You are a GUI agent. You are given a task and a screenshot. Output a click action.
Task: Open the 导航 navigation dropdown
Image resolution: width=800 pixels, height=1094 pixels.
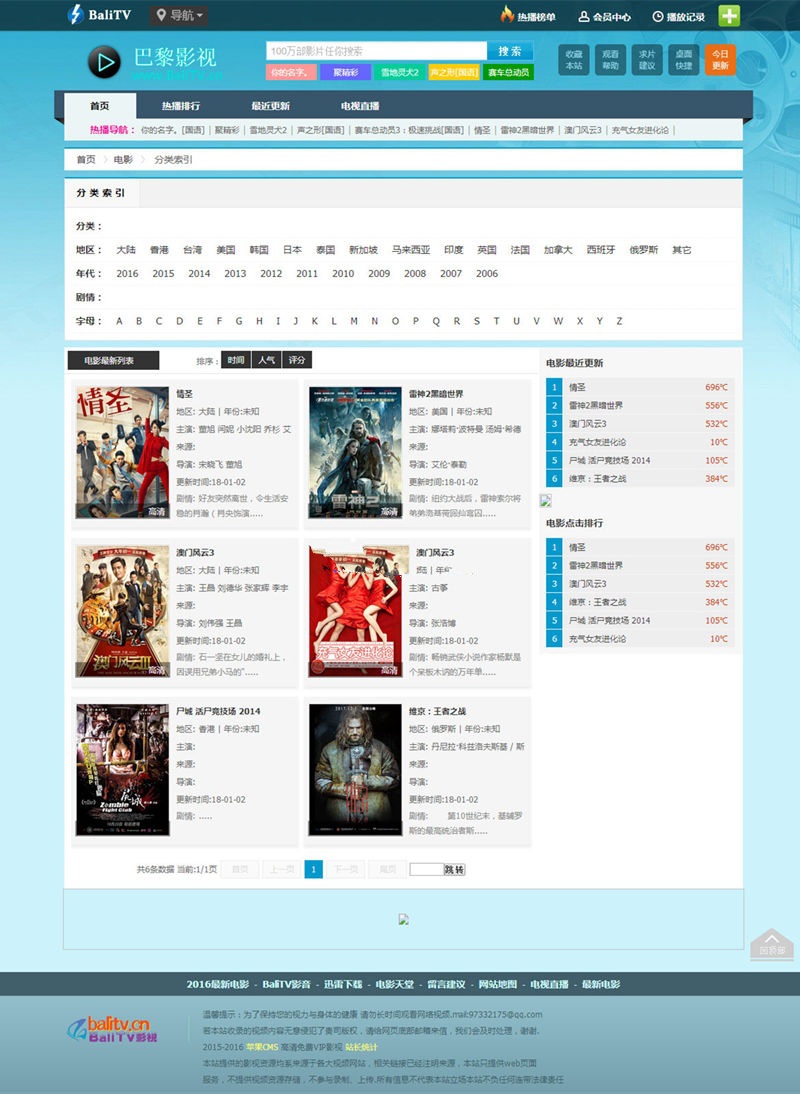pos(180,15)
